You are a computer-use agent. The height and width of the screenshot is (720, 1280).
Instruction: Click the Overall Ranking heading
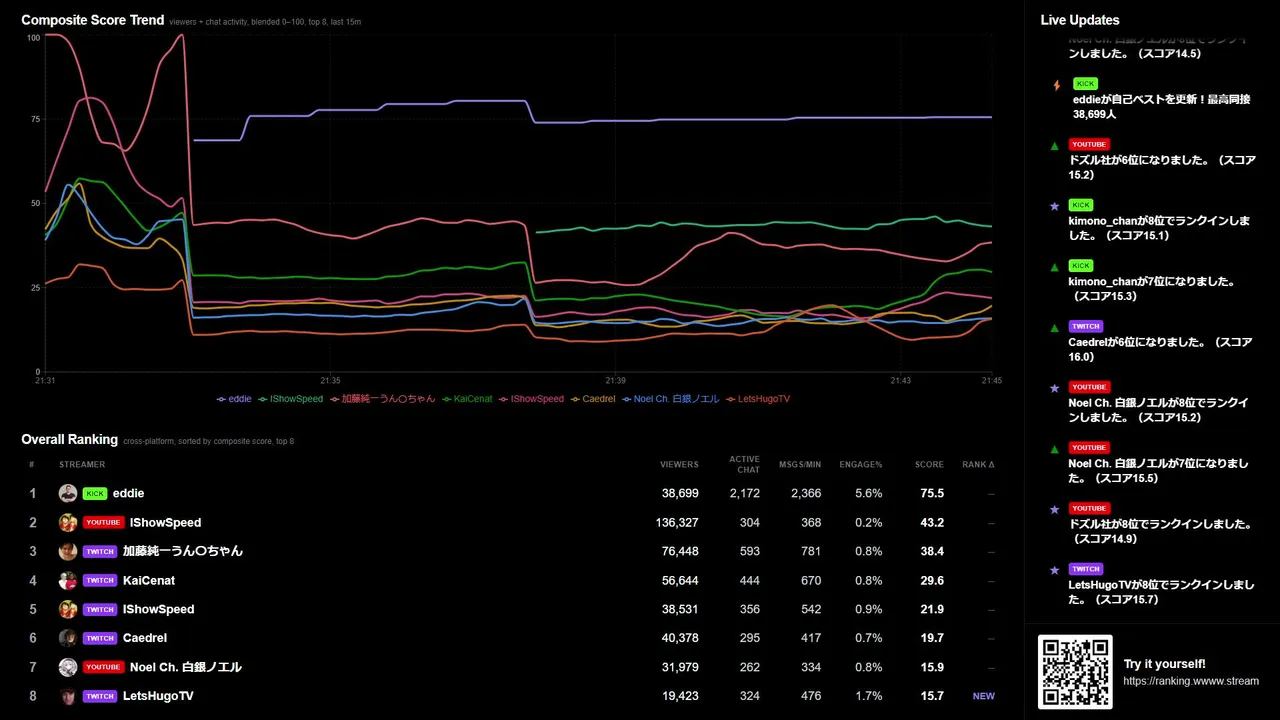click(x=70, y=439)
